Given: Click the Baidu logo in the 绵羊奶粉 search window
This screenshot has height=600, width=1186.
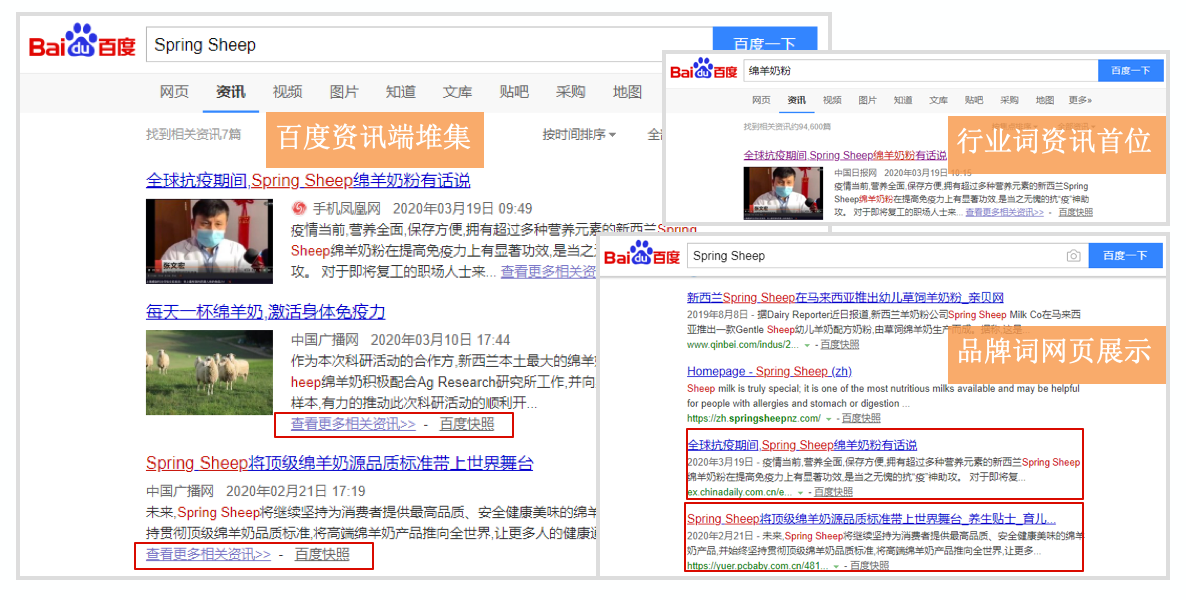Looking at the screenshot, I should point(703,69).
